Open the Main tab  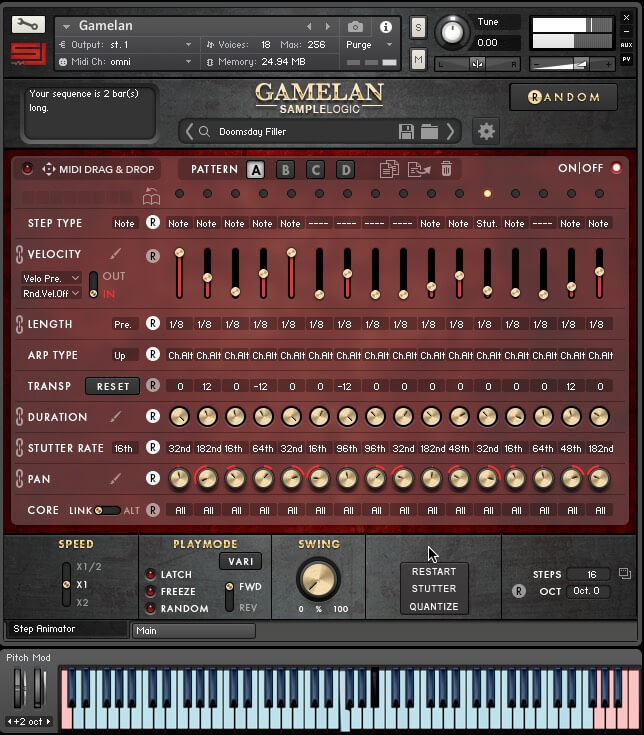(x=194, y=631)
